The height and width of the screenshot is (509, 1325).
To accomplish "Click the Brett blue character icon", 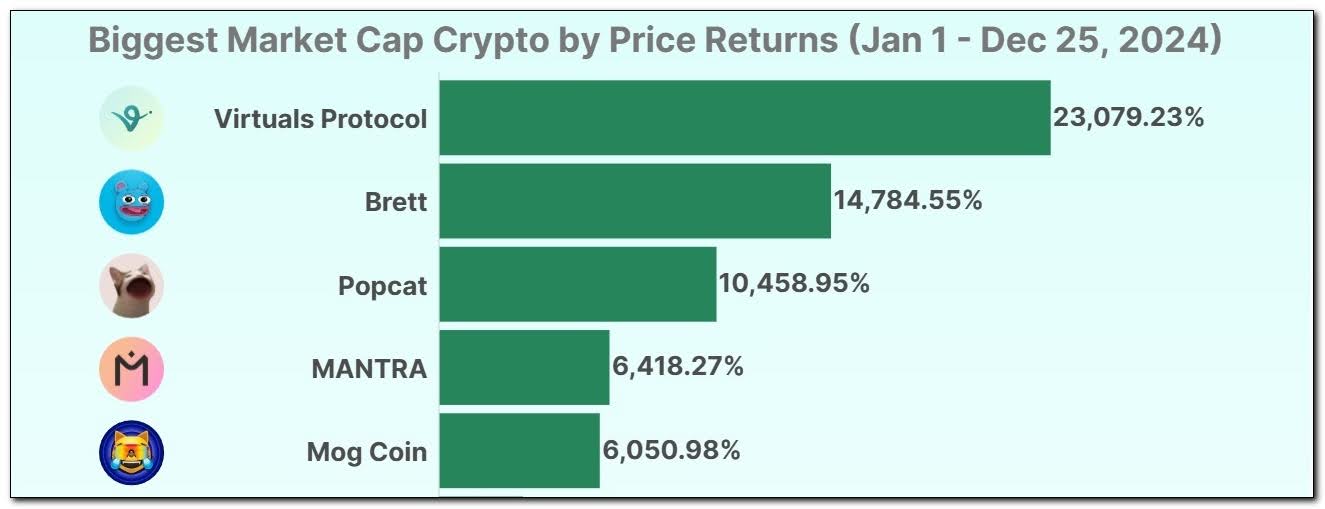I will [x=131, y=202].
